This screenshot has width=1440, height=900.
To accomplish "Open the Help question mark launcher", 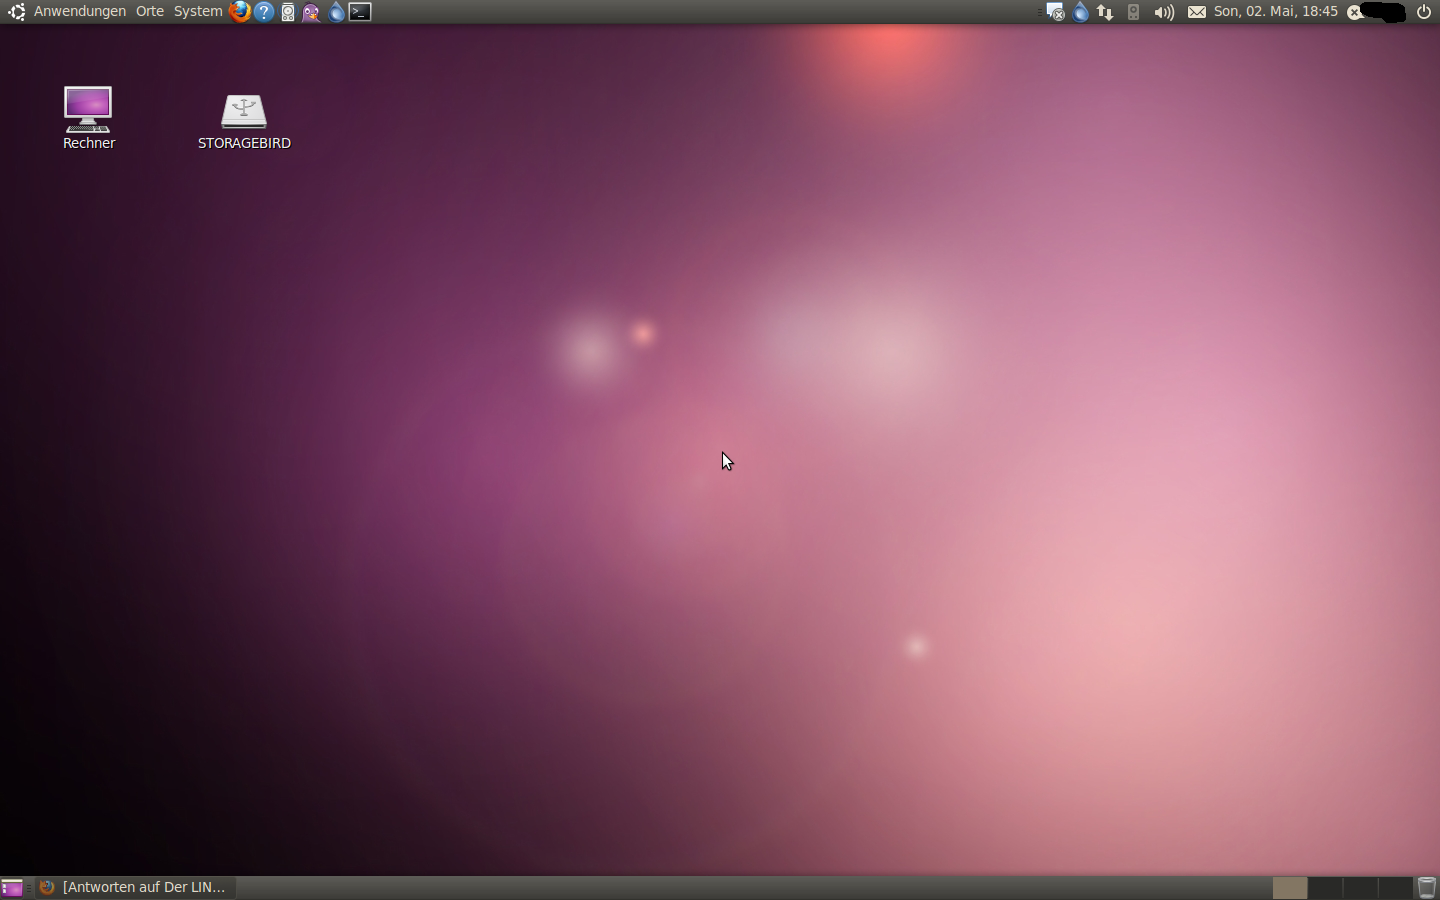I will (264, 12).
